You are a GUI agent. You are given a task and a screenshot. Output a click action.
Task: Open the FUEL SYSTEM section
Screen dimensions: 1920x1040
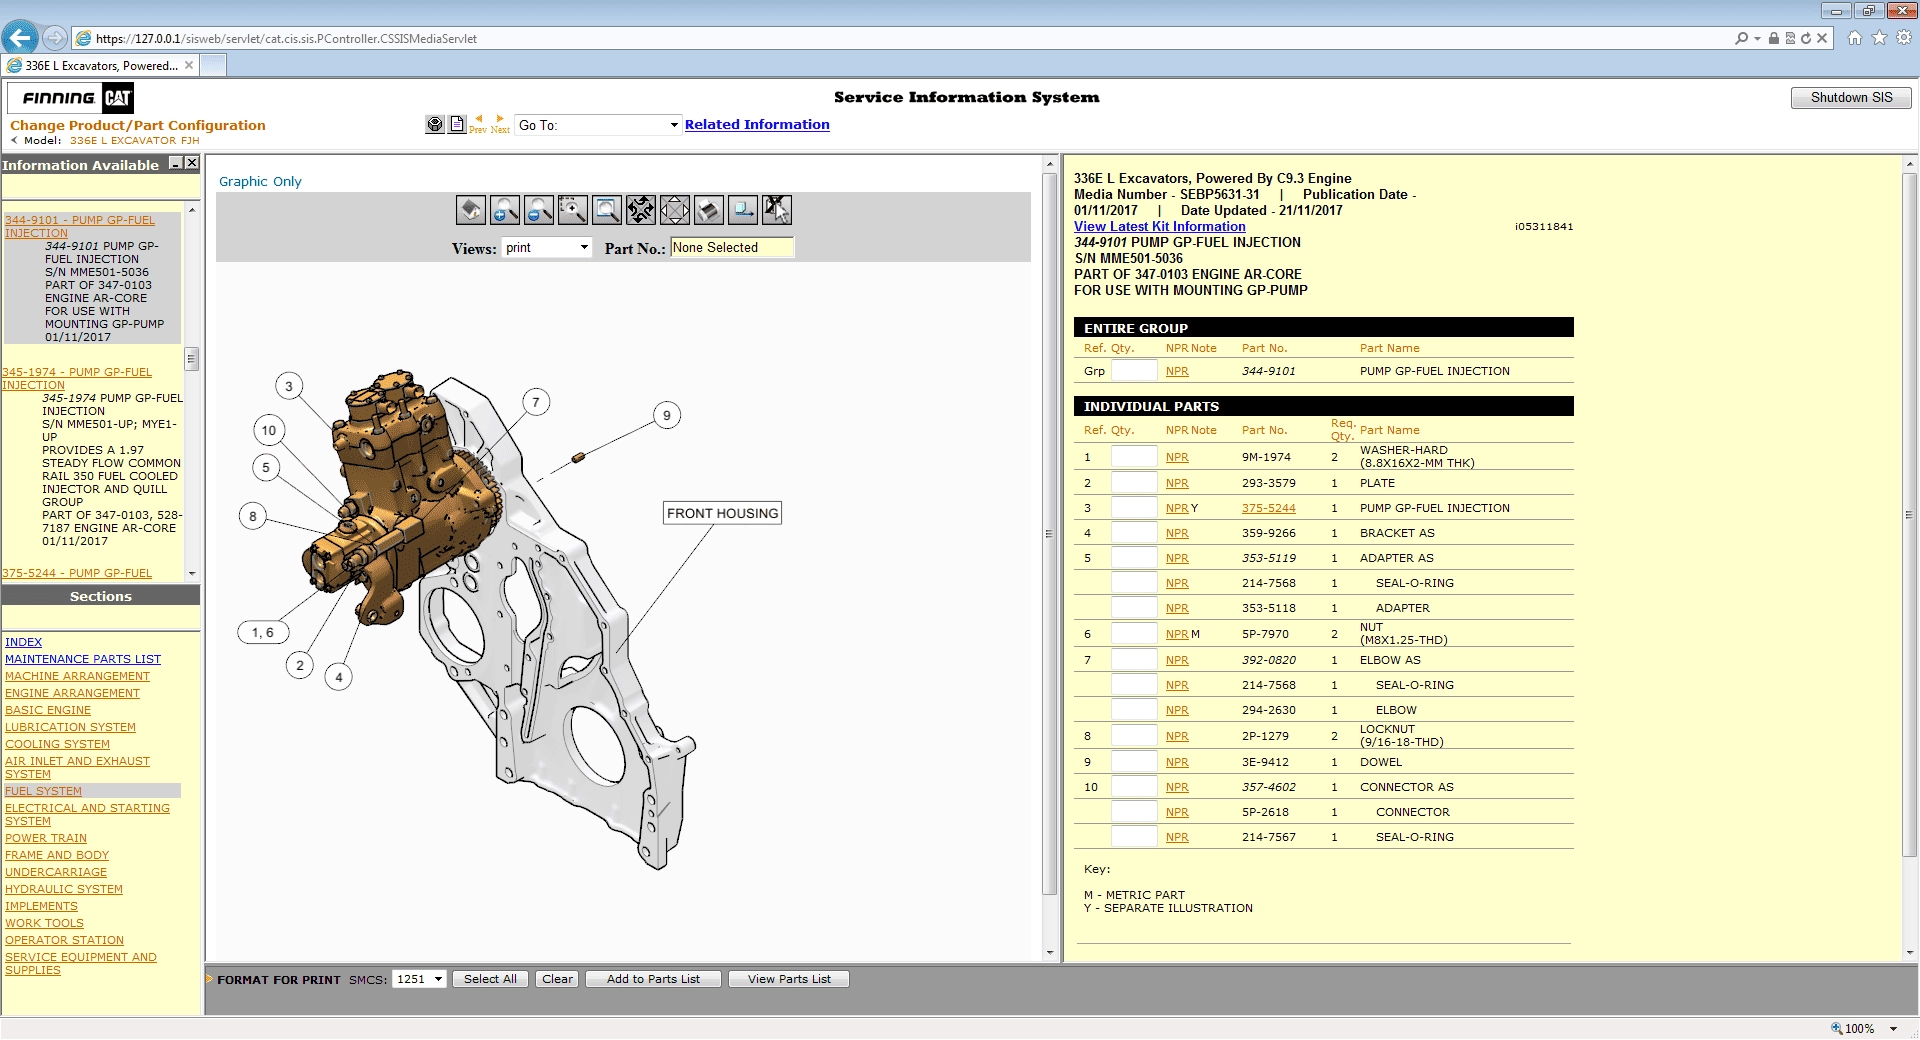[x=44, y=791]
